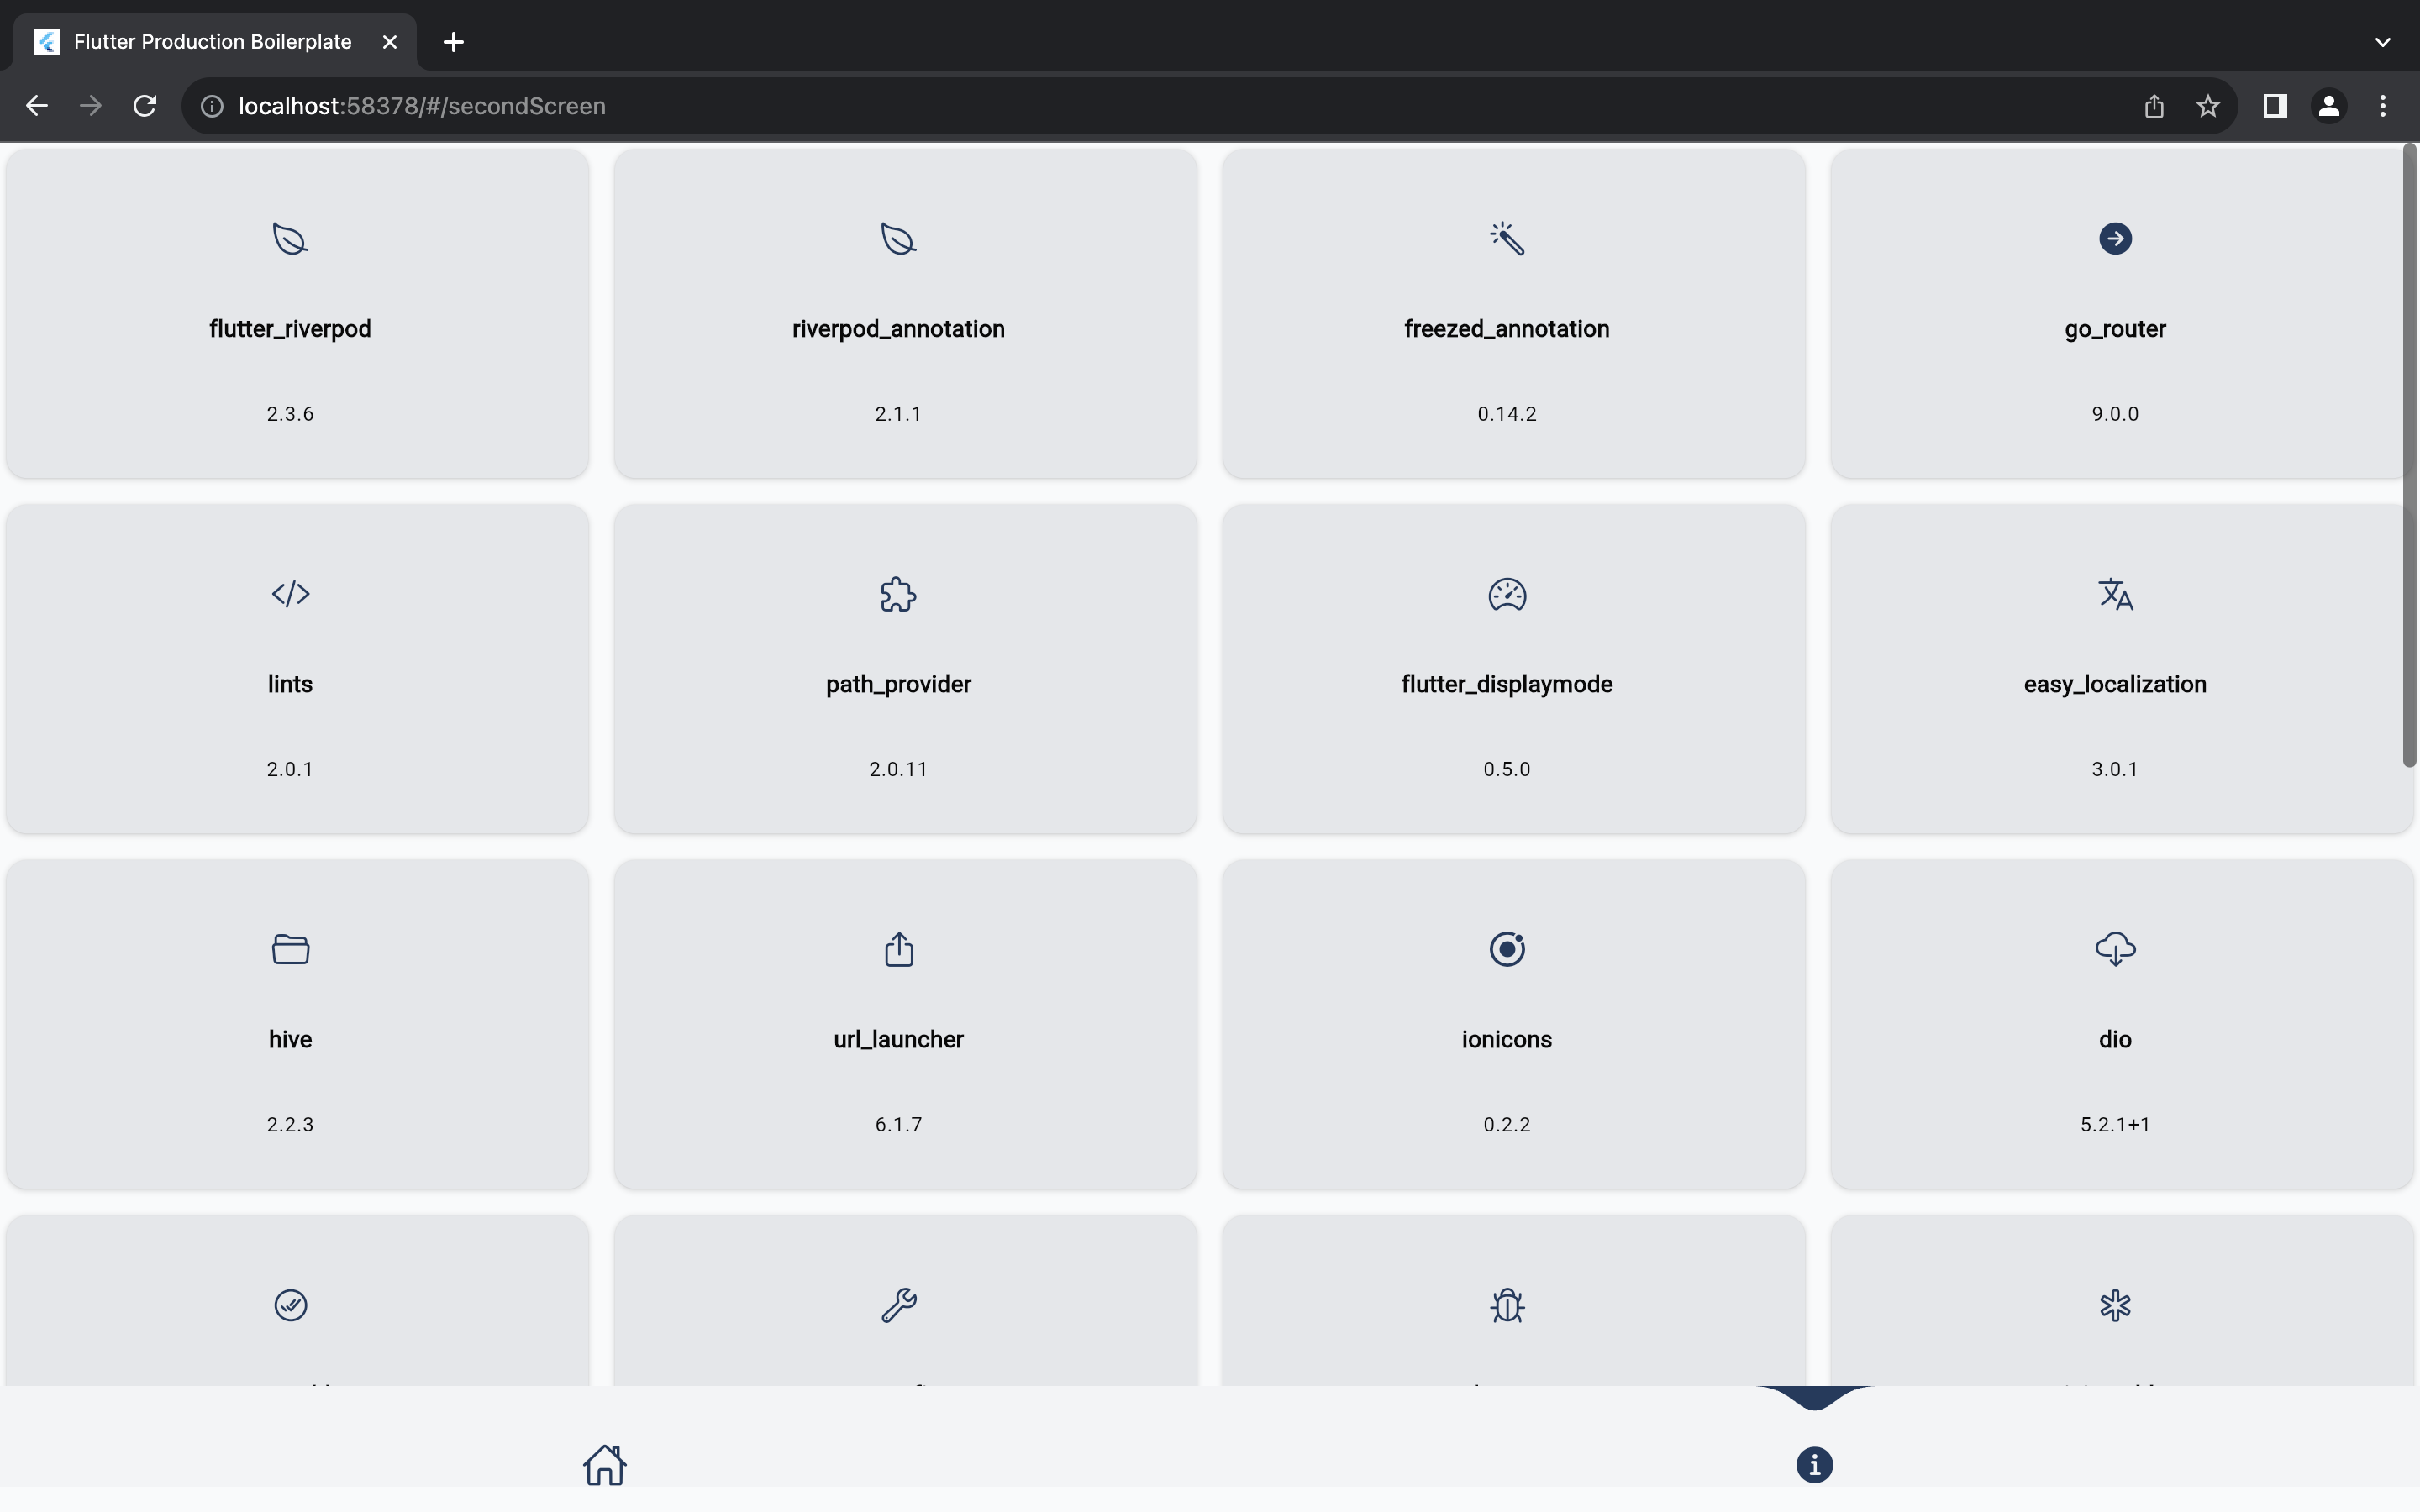The image size is (2420, 1512).
Task: Click the lints code bracket icon
Action: pyautogui.click(x=291, y=594)
